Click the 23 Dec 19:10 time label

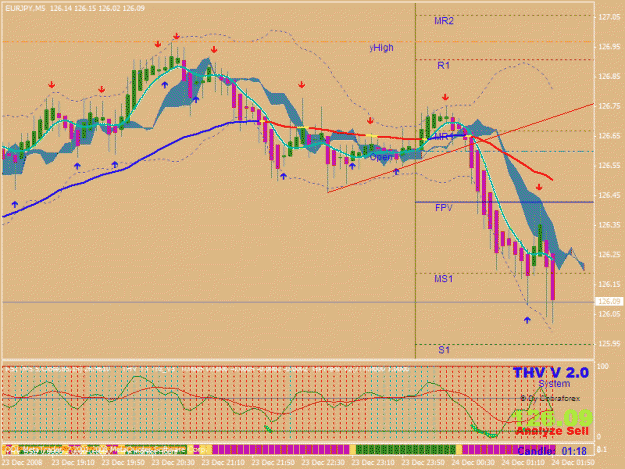tap(73, 463)
